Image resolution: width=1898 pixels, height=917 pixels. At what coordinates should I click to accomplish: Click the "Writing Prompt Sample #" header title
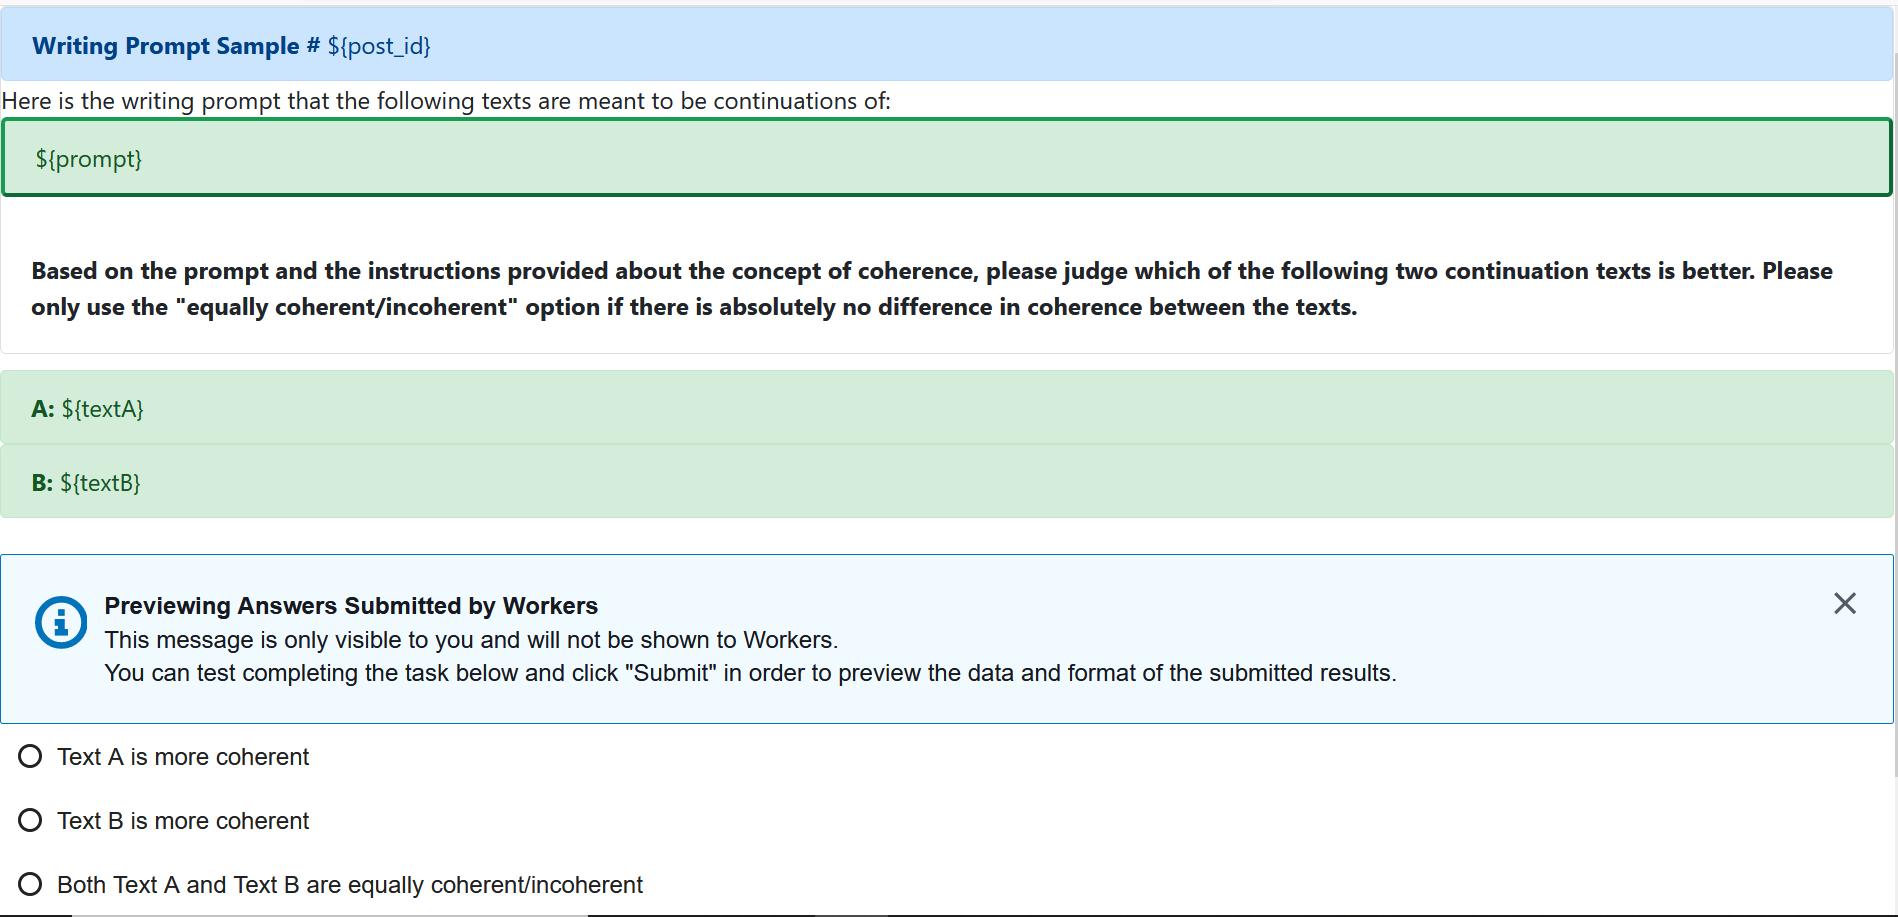(x=176, y=46)
